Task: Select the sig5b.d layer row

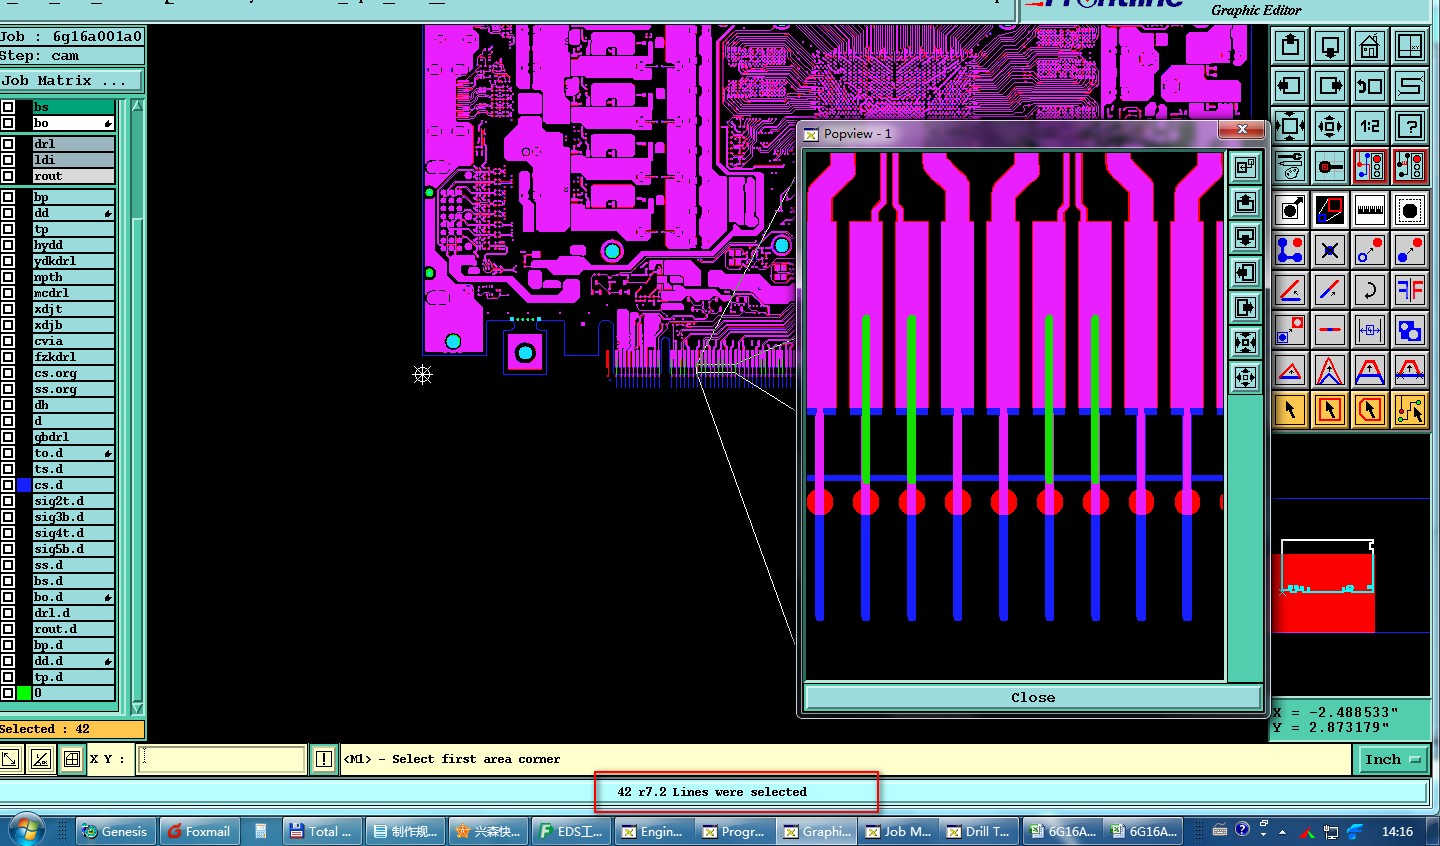Action: click(x=73, y=549)
